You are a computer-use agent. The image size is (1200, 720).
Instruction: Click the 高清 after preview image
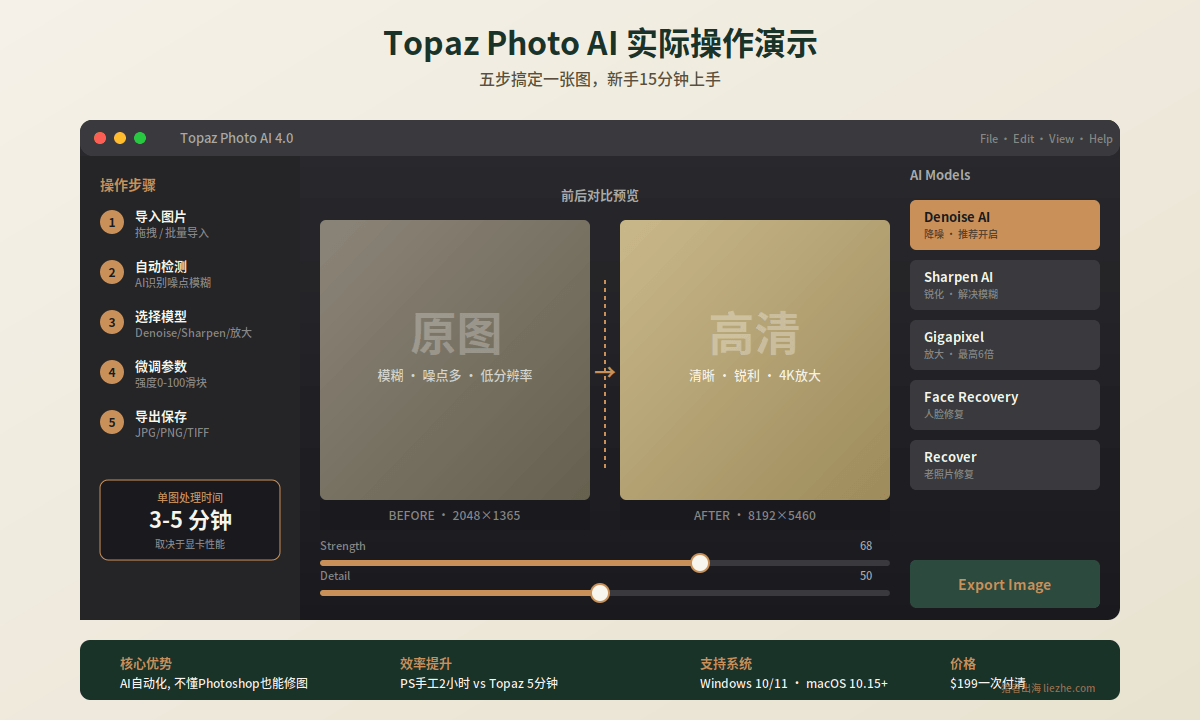pyautogui.click(x=755, y=360)
